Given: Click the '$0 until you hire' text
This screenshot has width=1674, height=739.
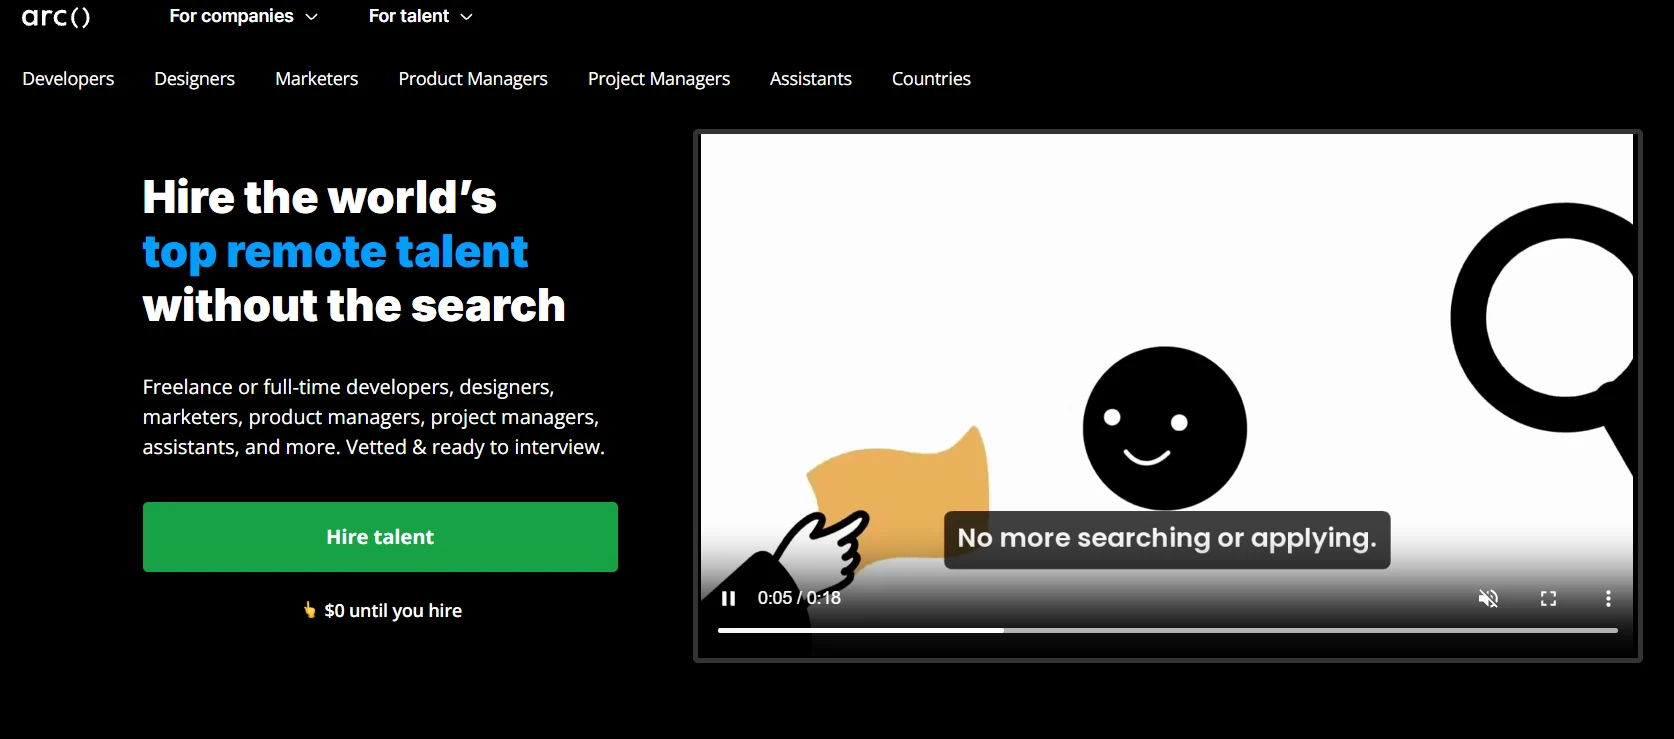Looking at the screenshot, I should 393,610.
